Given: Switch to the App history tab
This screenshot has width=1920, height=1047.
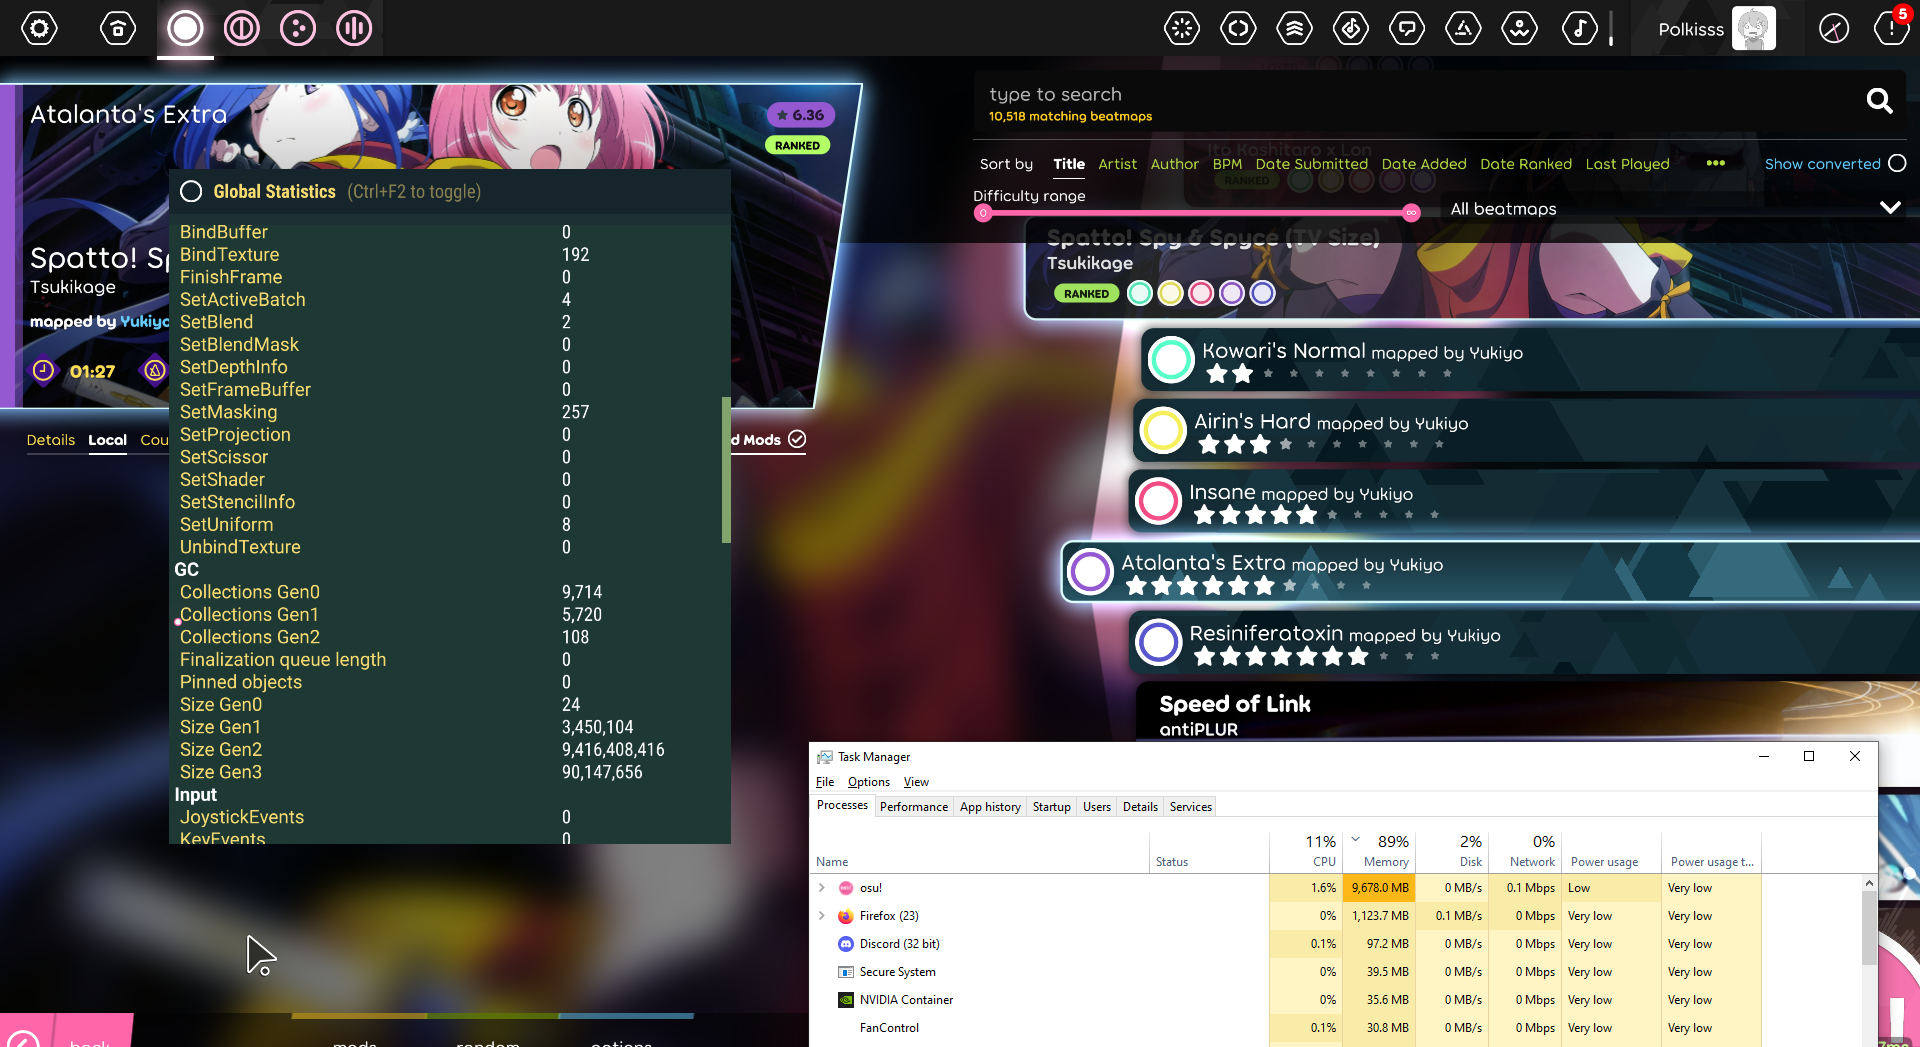Looking at the screenshot, I should [990, 807].
